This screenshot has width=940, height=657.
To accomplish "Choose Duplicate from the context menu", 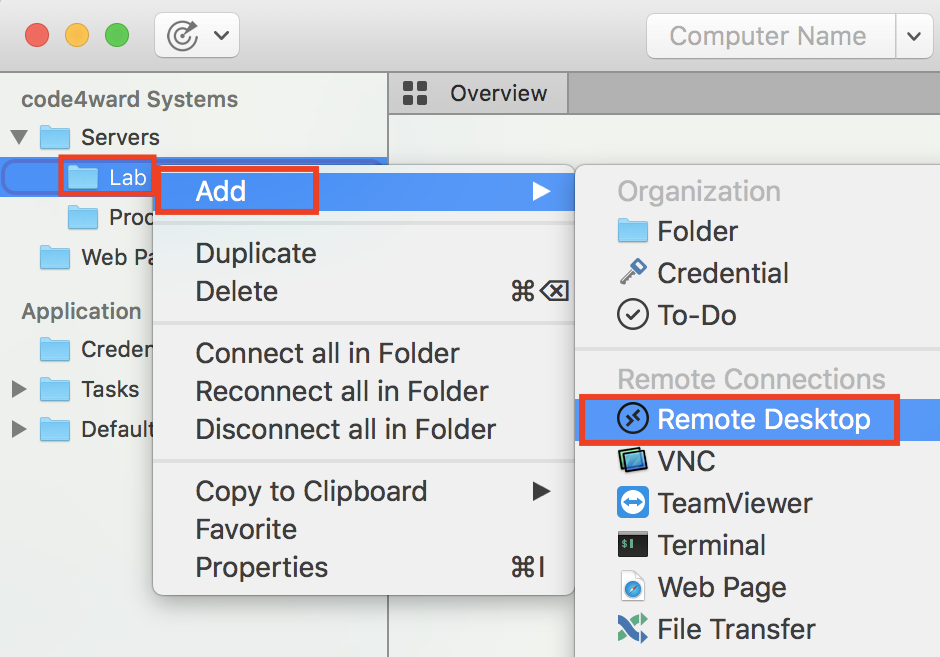I will coord(256,253).
